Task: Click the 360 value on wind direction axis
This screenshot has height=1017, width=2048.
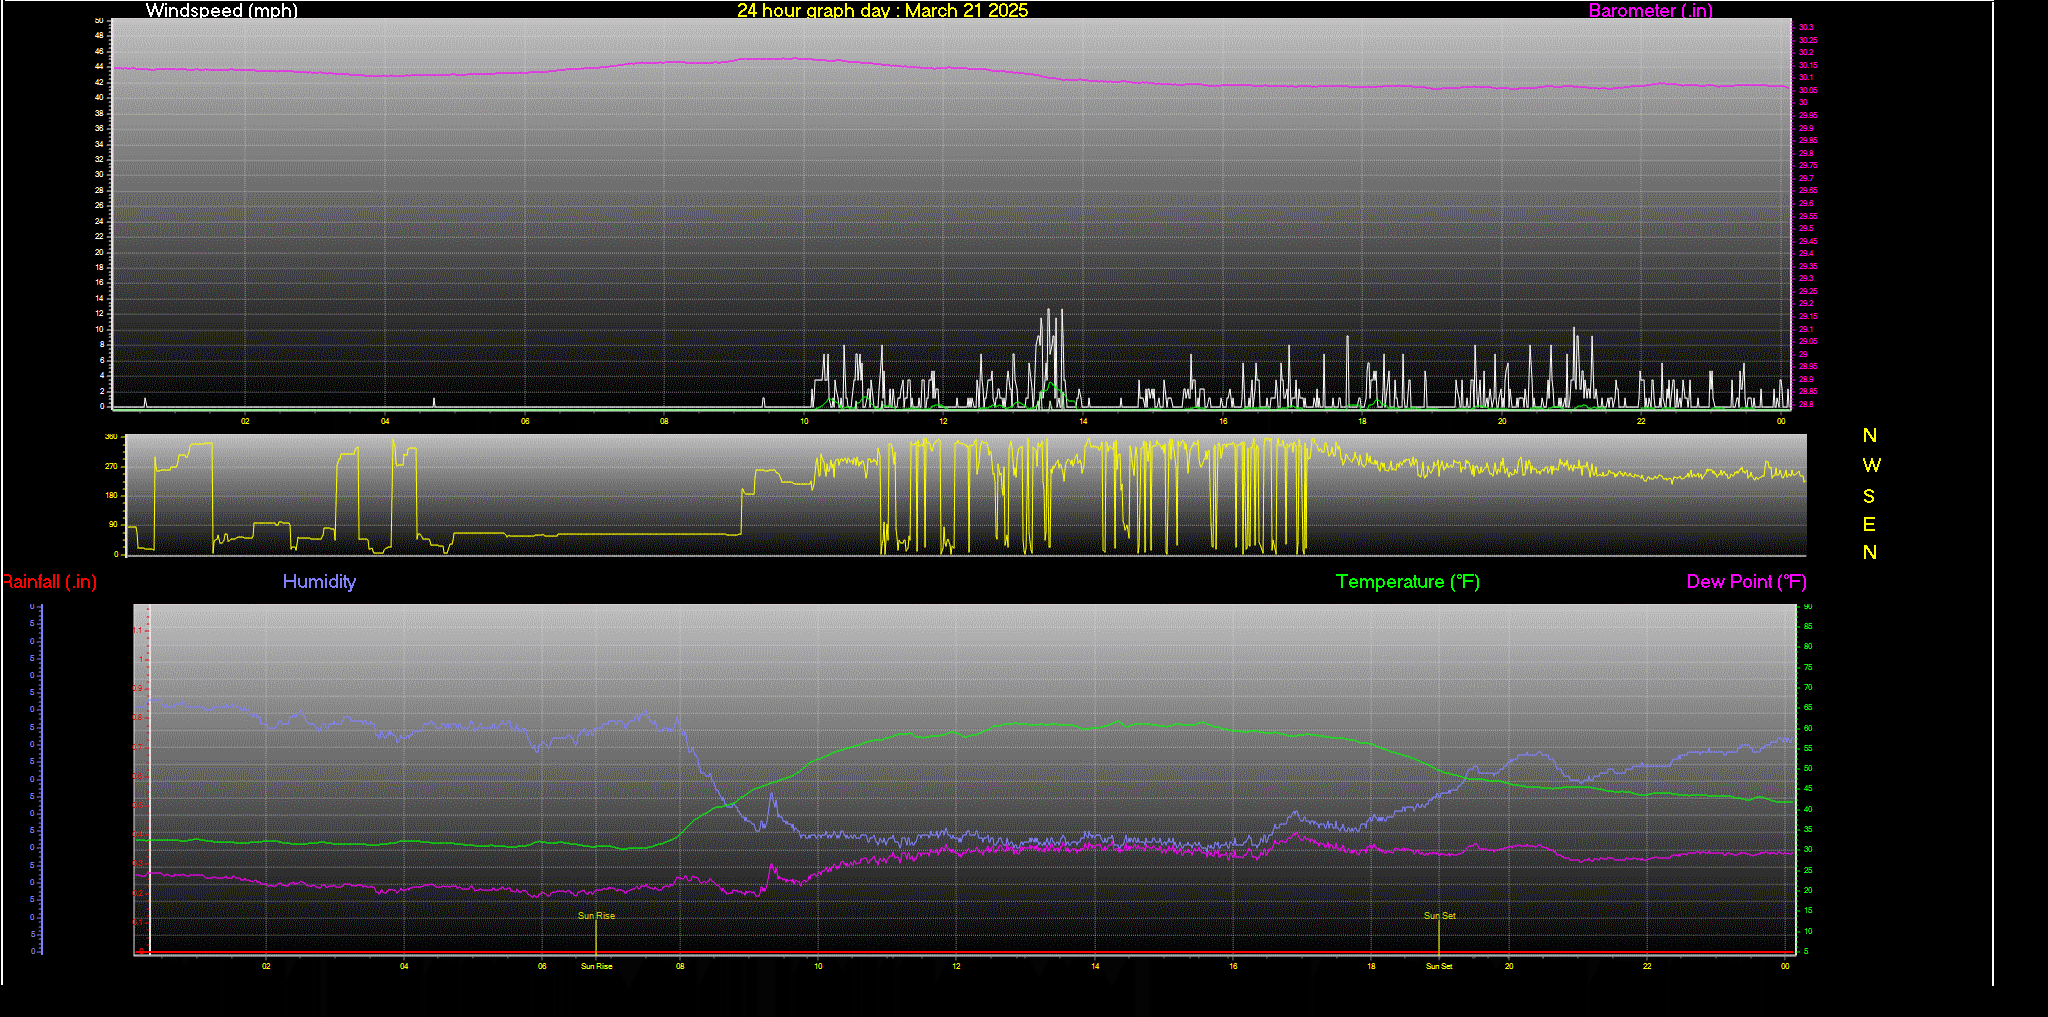Action: 111,437
